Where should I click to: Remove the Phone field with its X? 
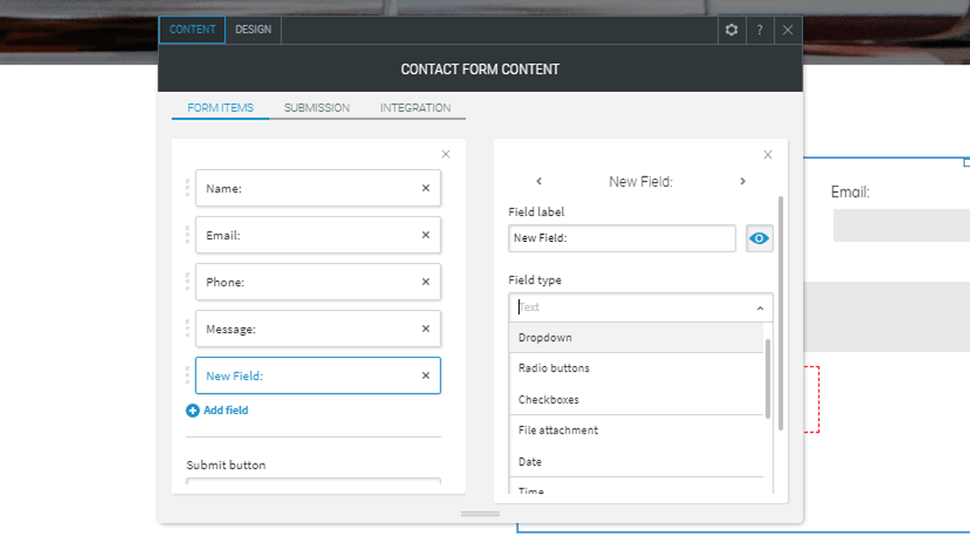coord(425,282)
